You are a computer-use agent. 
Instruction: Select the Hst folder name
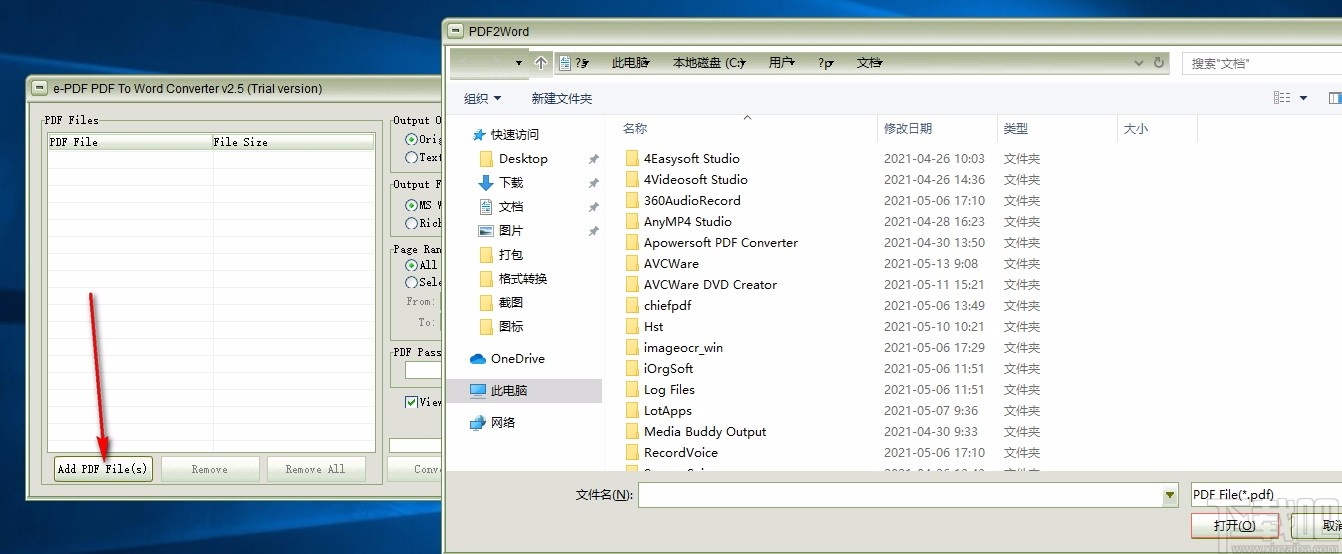(653, 326)
